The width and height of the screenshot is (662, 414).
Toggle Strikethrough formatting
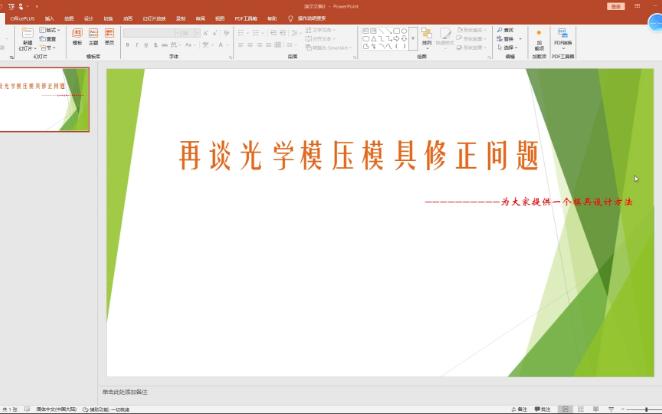pyautogui.click(x=165, y=45)
